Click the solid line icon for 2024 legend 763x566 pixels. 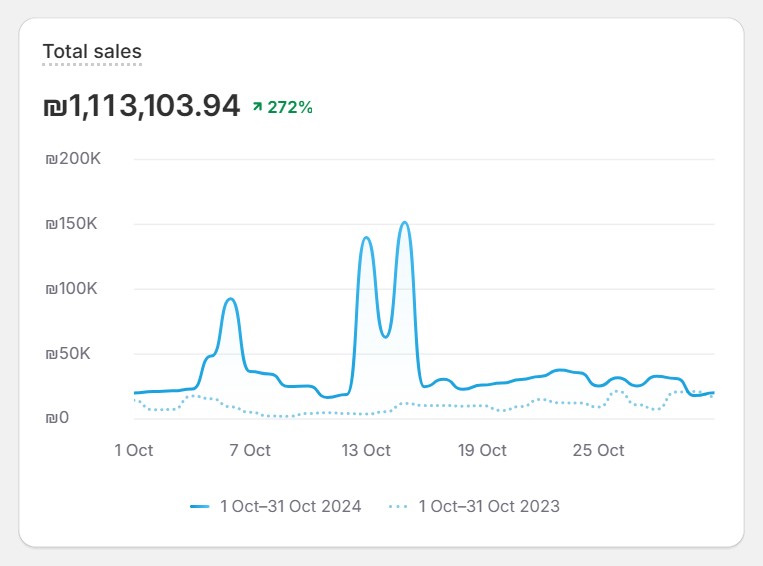pos(200,507)
